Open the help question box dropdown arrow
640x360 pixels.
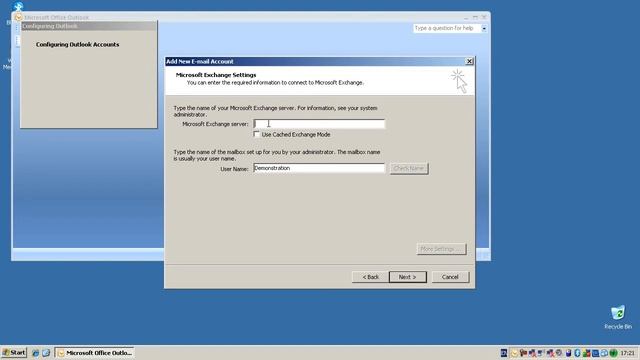tap(484, 29)
